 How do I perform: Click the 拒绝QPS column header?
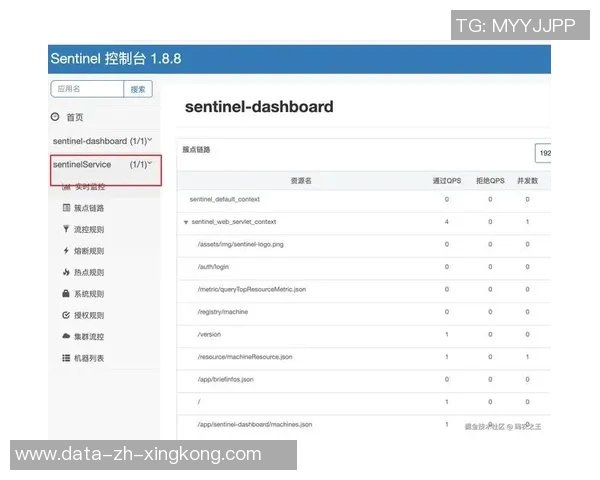click(490, 181)
